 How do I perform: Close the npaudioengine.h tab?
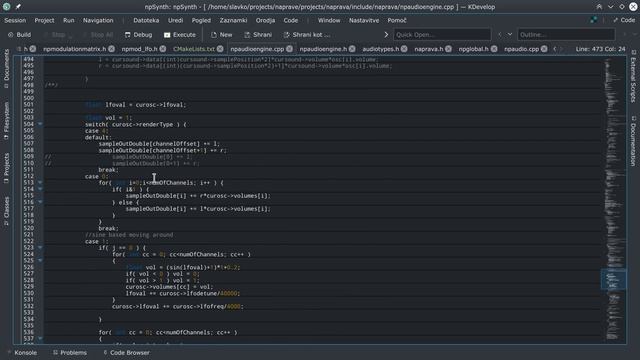click(352, 49)
